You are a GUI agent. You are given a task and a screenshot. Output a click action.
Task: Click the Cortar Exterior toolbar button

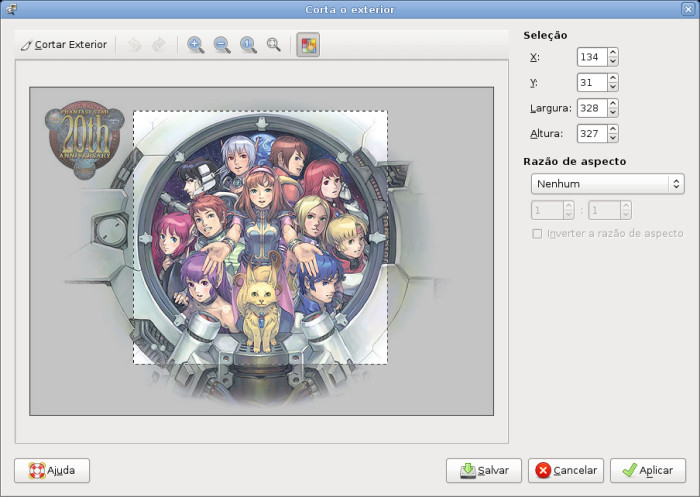coord(64,45)
